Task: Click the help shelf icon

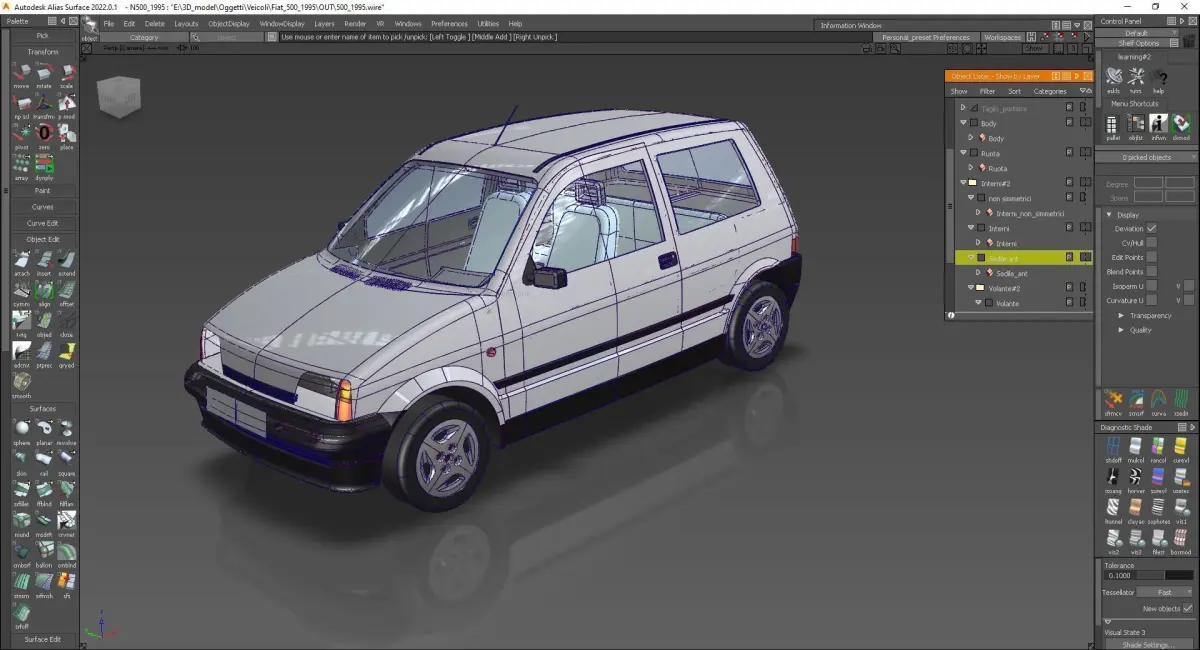Action: (1159, 77)
